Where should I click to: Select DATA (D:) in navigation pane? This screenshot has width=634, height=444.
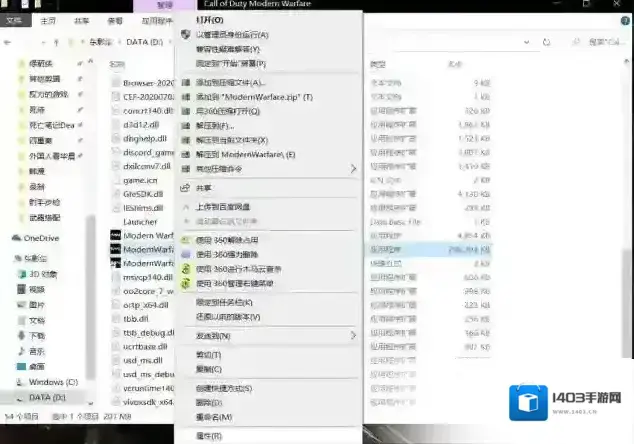click(x=47, y=397)
